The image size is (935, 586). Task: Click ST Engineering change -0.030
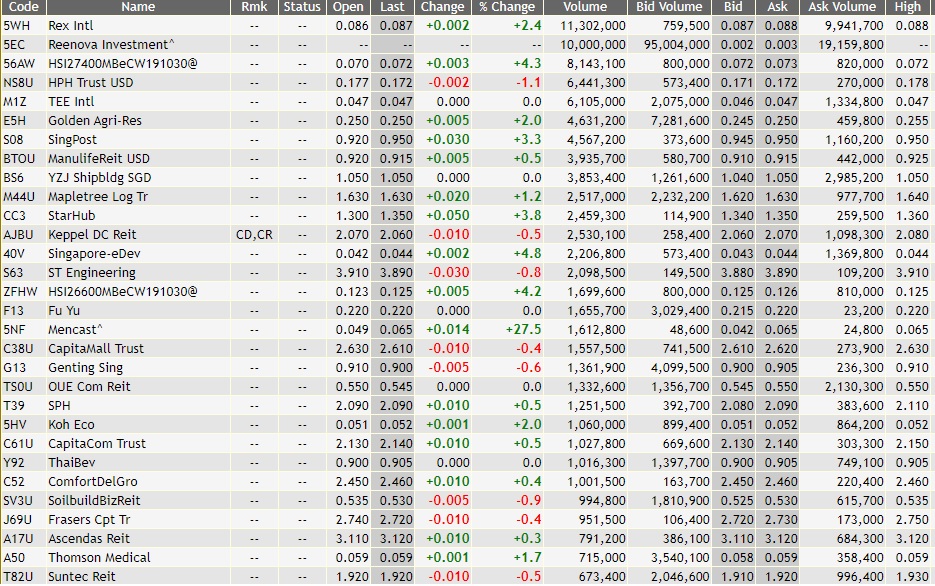tap(449, 273)
